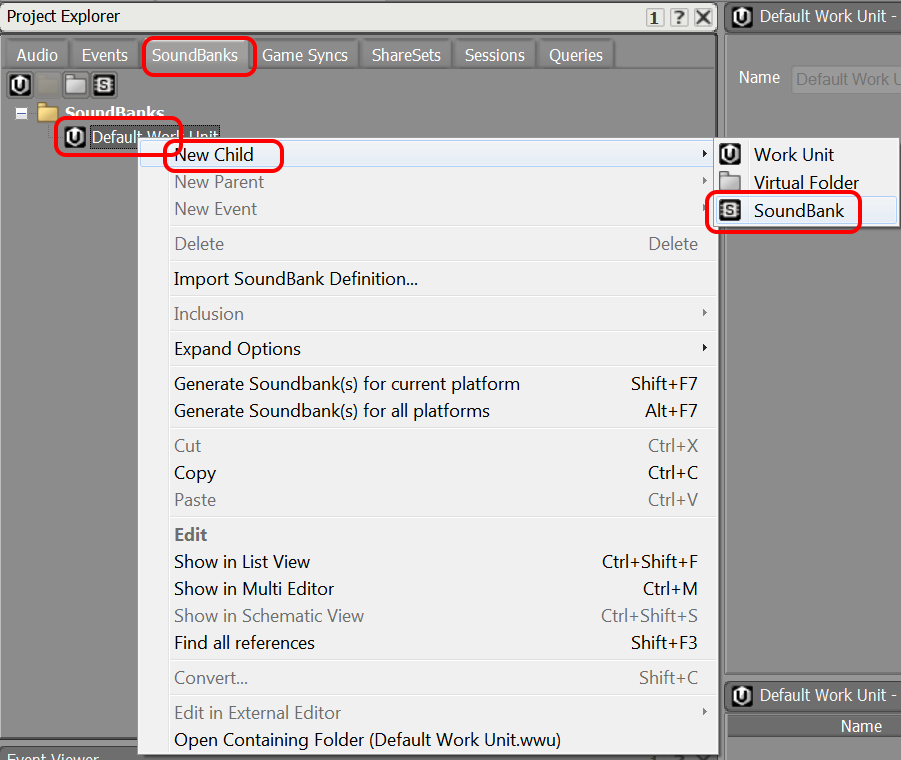Select the SoundBank creation icon in the toolbar

coord(104,85)
